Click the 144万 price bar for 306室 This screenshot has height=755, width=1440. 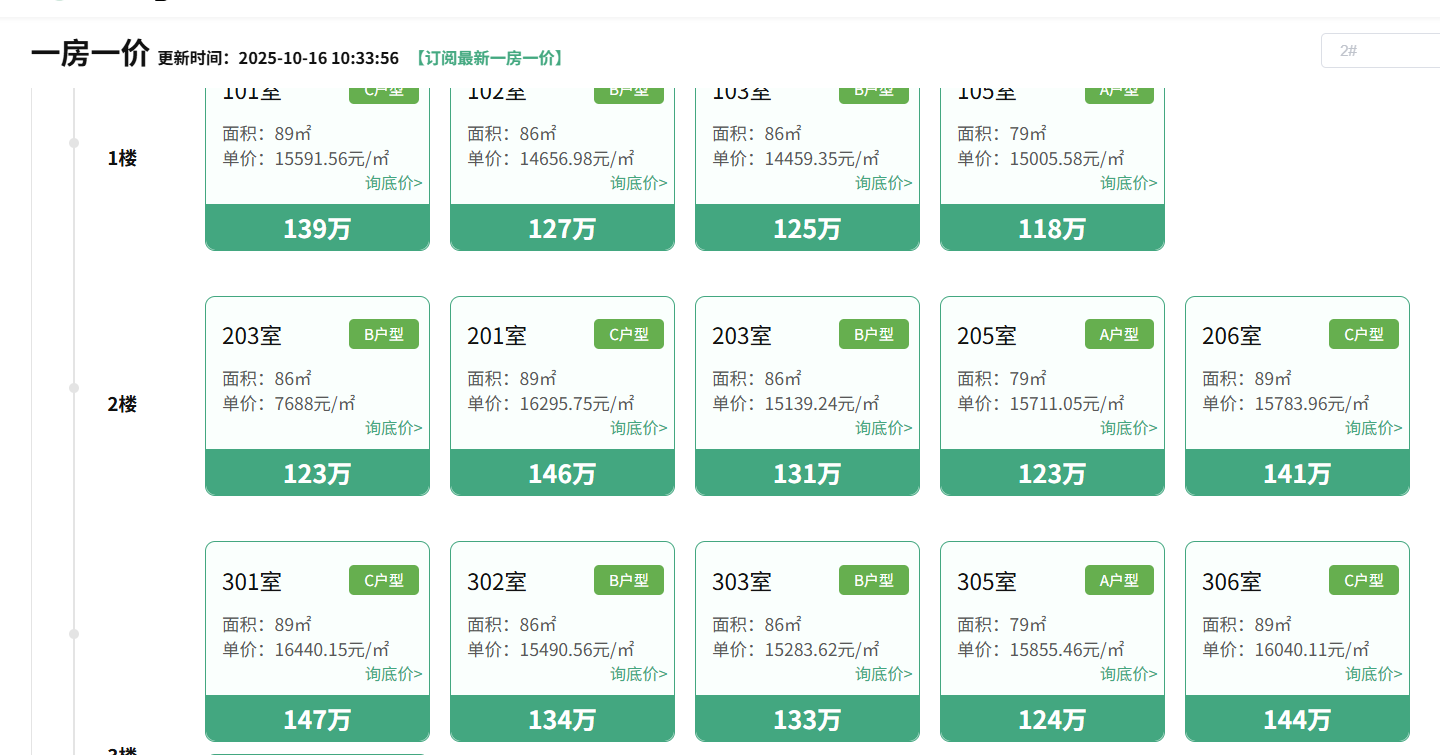(x=1297, y=719)
